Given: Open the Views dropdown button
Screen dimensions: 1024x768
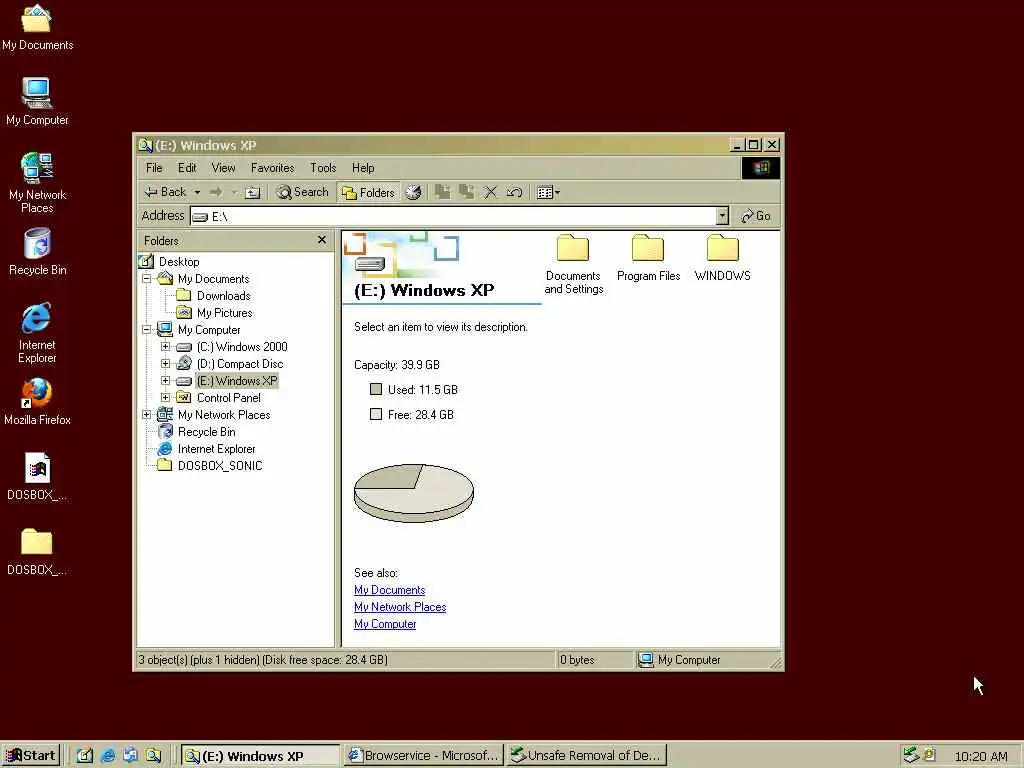Looking at the screenshot, I should (548, 193).
